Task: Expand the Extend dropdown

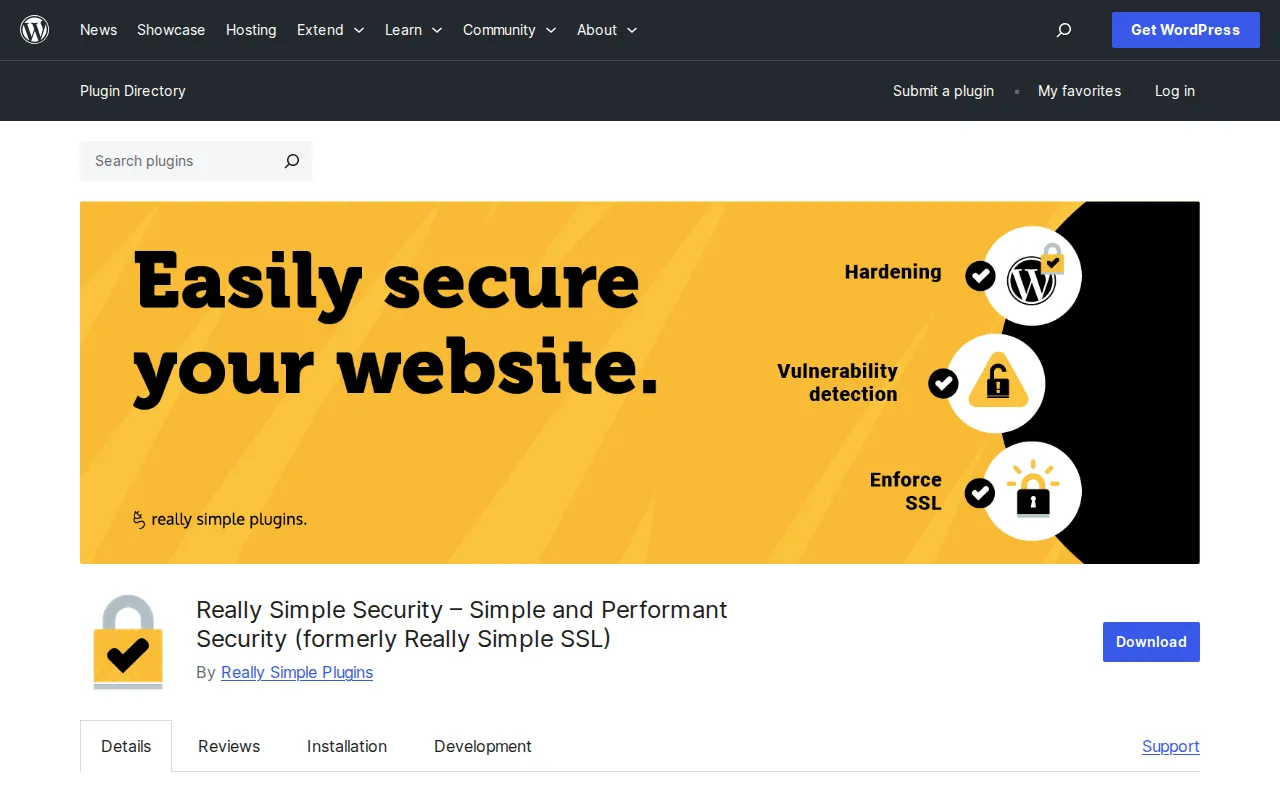Action: (x=330, y=30)
